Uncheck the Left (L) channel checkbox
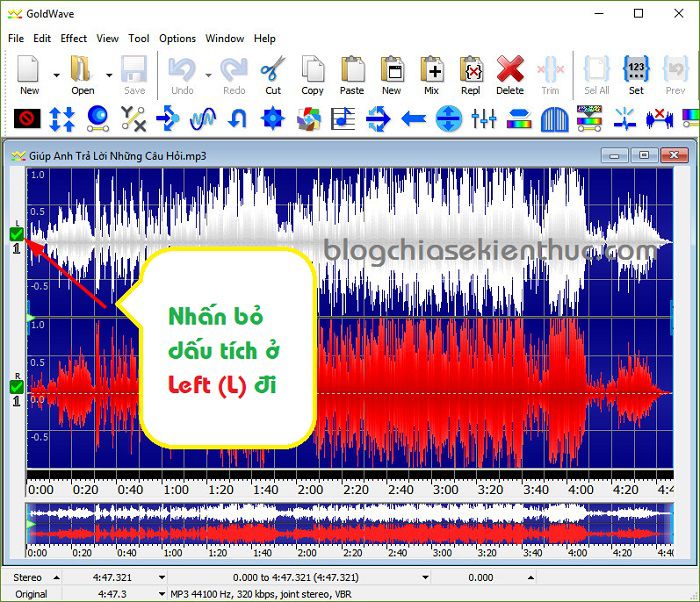 17,234
